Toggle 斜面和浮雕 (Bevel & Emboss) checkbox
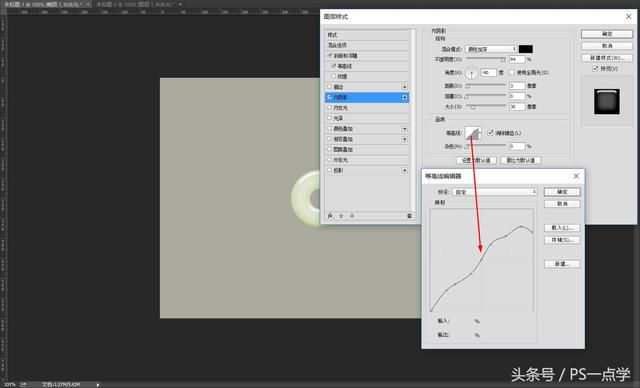The image size is (640, 388). (x=330, y=55)
